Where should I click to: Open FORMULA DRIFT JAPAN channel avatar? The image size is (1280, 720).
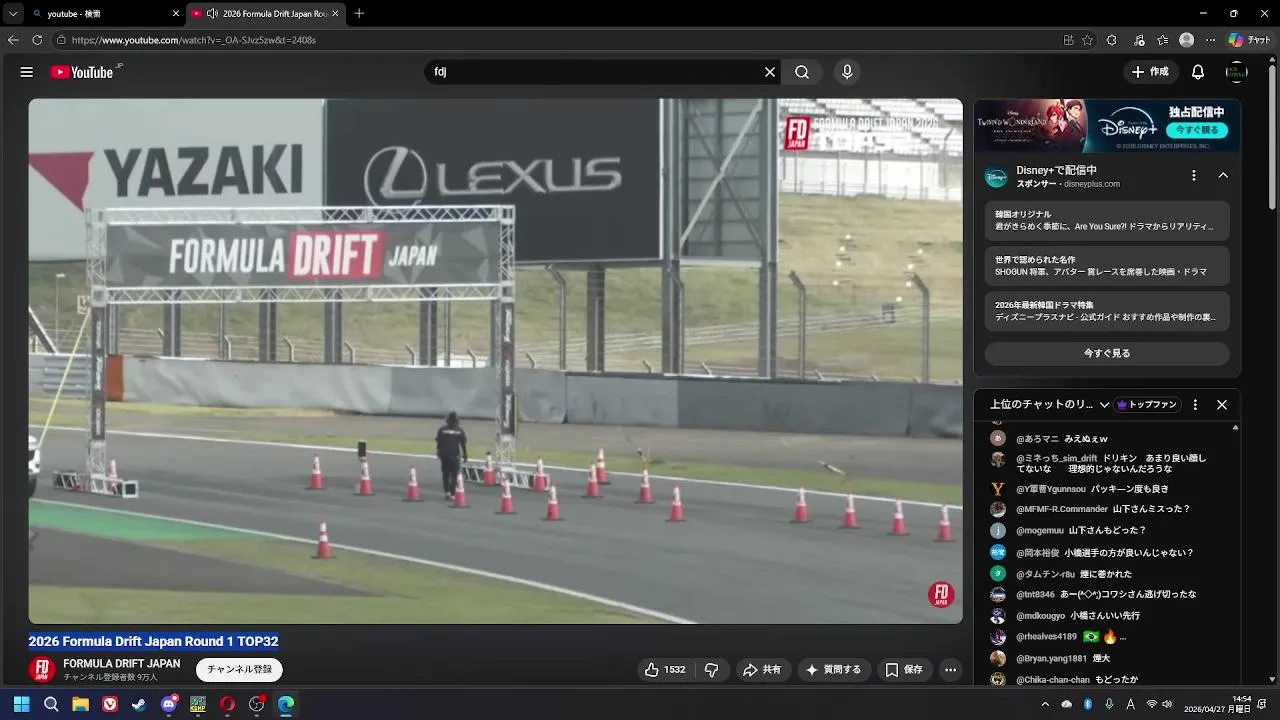pos(42,670)
